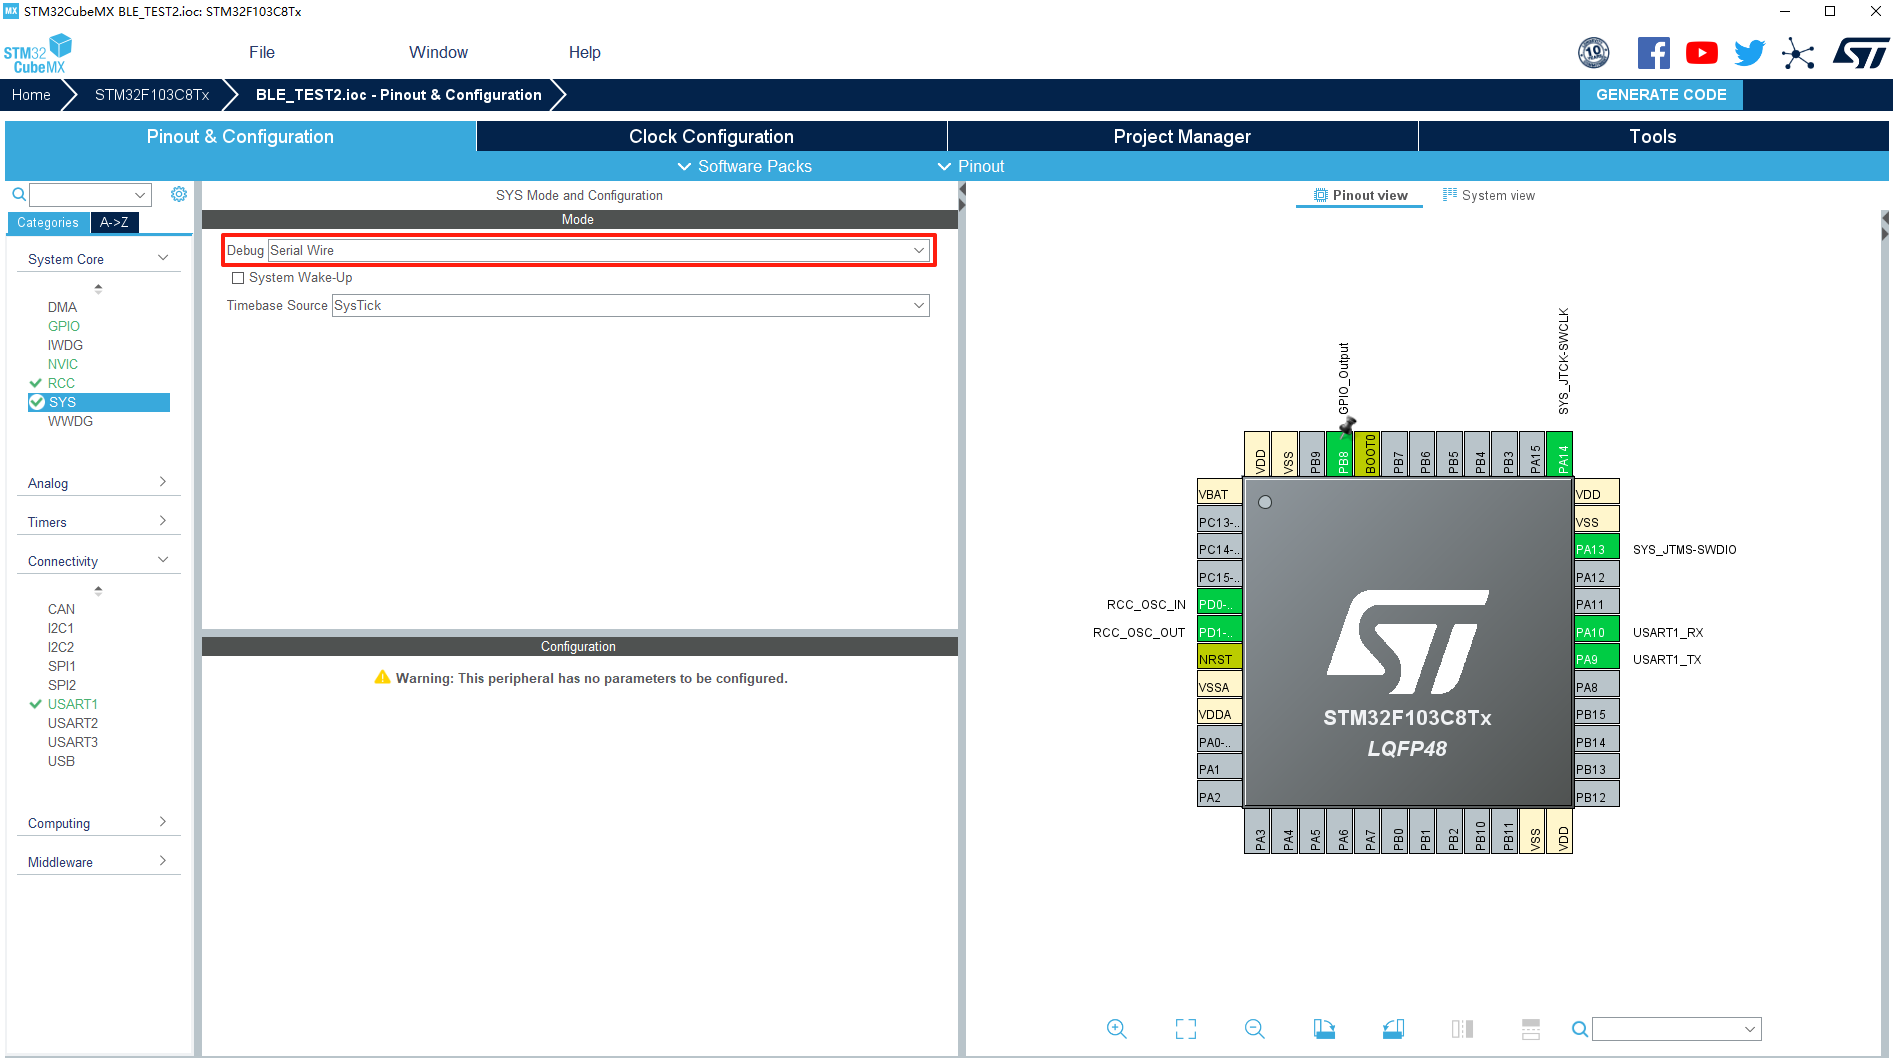
Task: Click the zoom in magnifier icon
Action: point(1117,1029)
